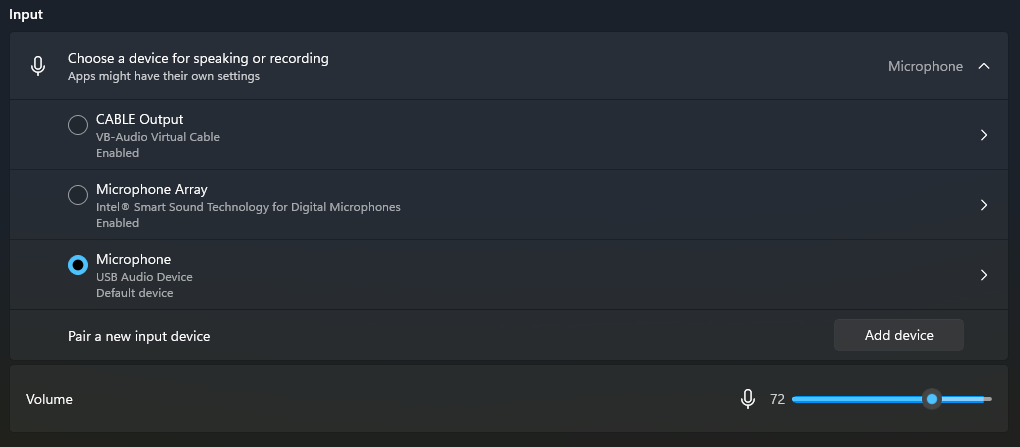This screenshot has width=1020, height=447.
Task: Open USB Microphone properties via its chevron
Action: coord(984,275)
